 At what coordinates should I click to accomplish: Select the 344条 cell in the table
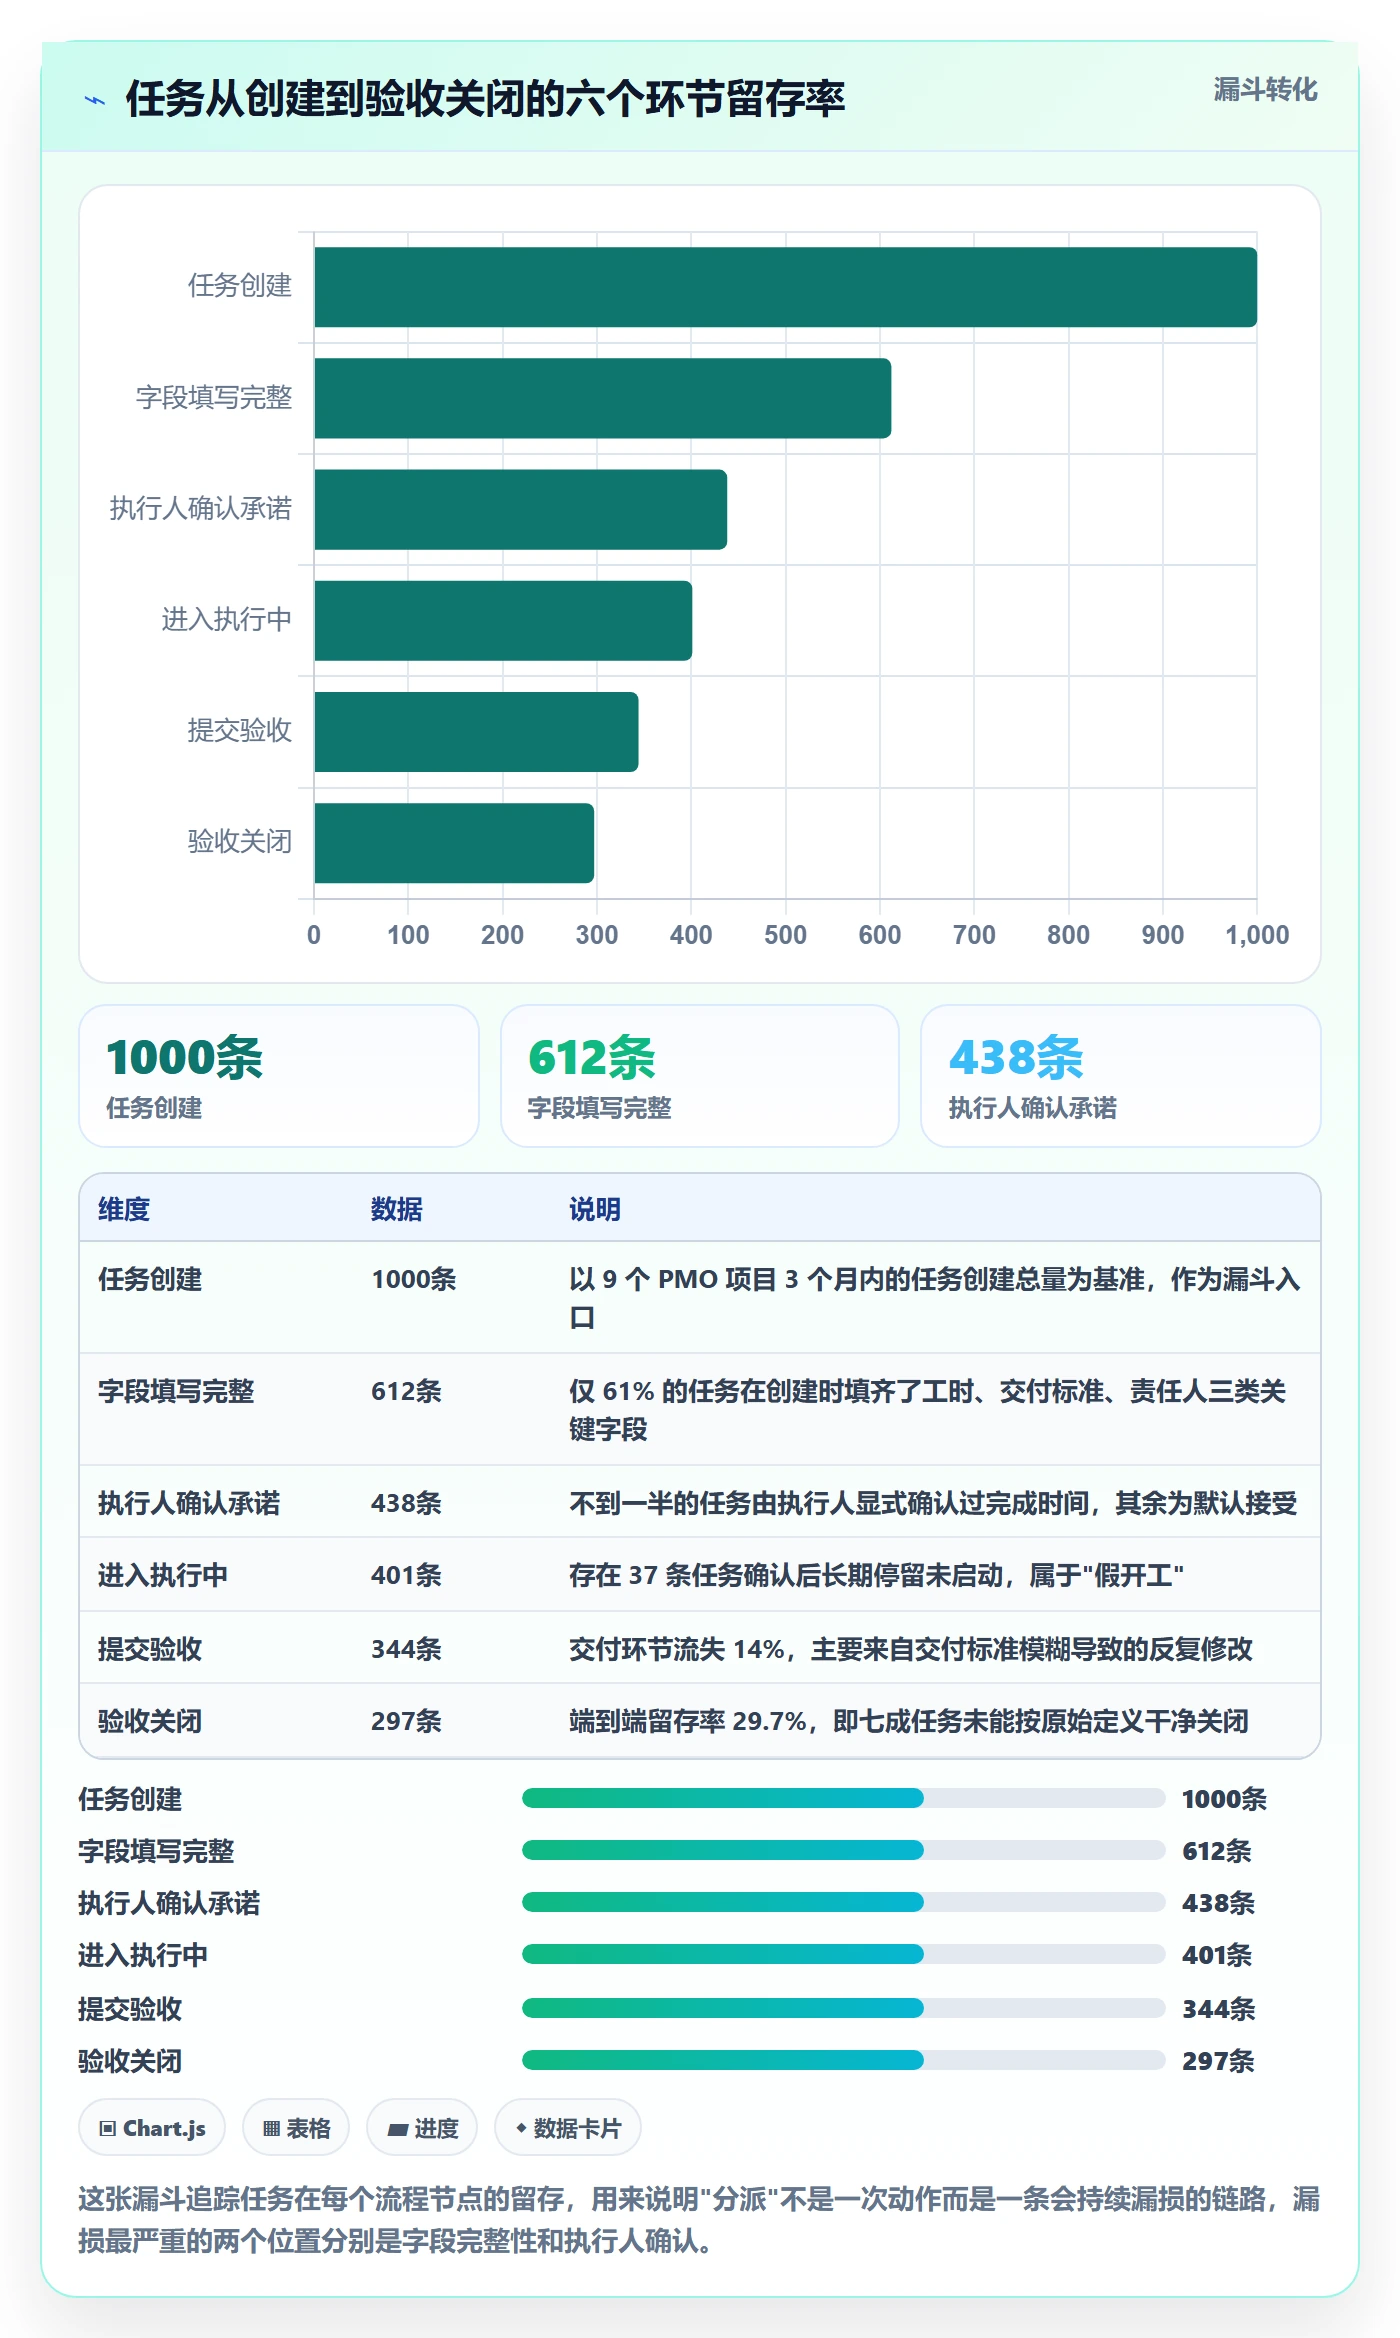click(406, 1648)
